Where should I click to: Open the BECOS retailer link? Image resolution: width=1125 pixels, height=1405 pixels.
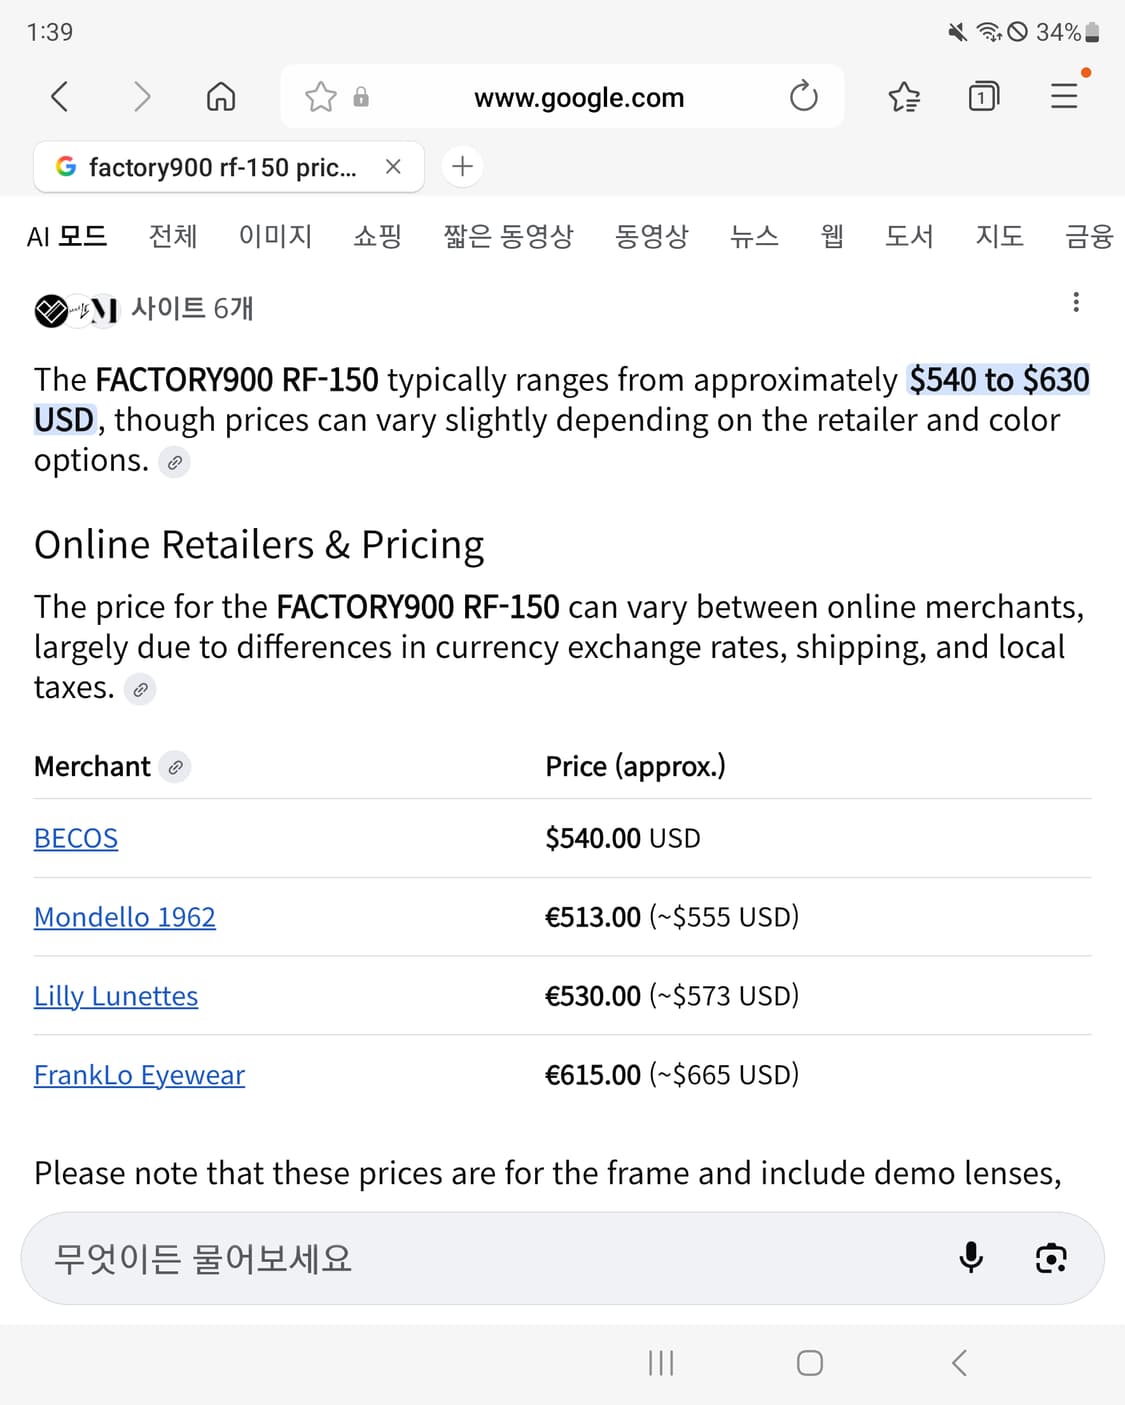[x=75, y=838]
